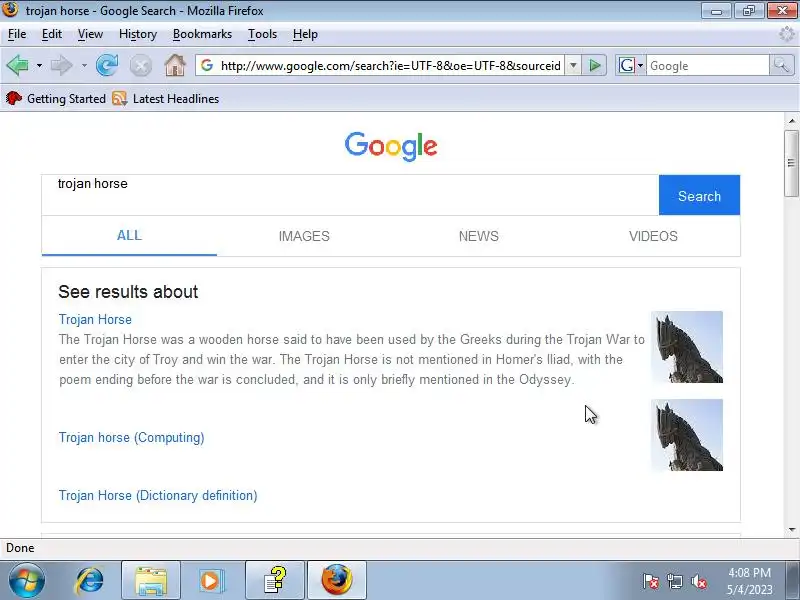The height and width of the screenshot is (600, 800).
Task: Open the forward history dropdown arrow
Action: coord(84,66)
